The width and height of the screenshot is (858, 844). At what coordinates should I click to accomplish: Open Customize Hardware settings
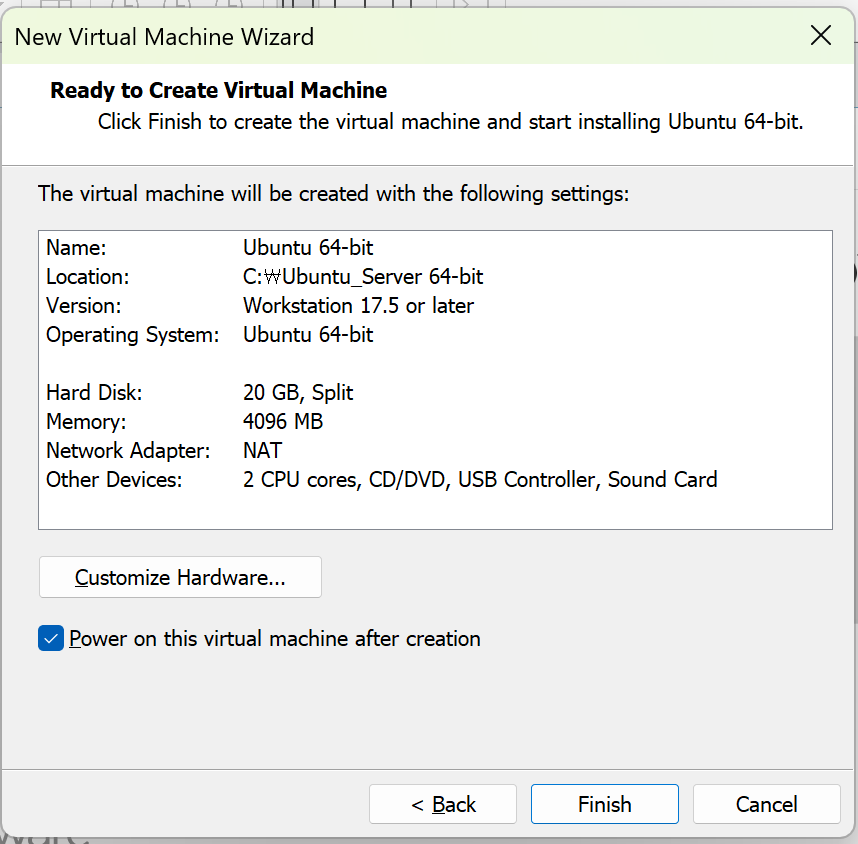(180, 577)
